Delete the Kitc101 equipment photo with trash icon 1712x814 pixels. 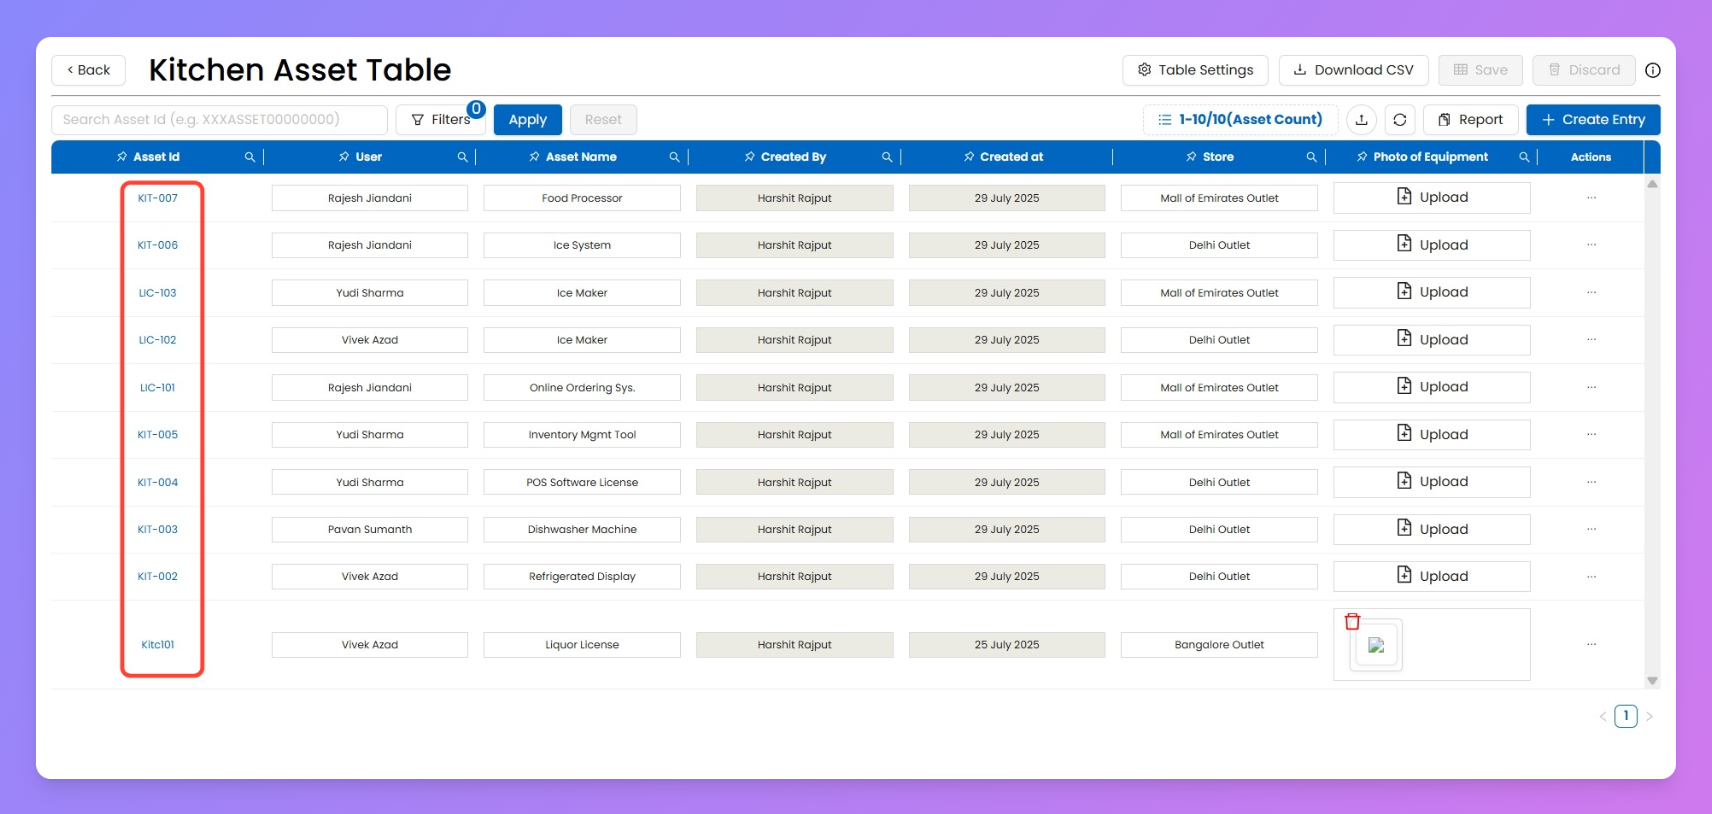(1352, 622)
